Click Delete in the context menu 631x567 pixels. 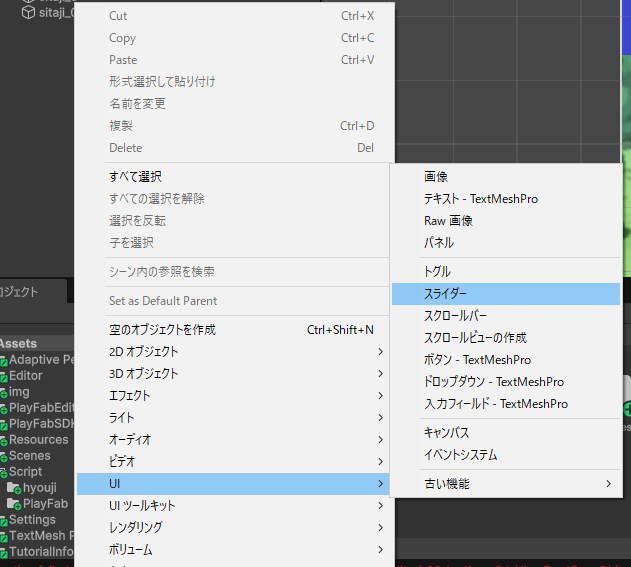tap(234, 148)
